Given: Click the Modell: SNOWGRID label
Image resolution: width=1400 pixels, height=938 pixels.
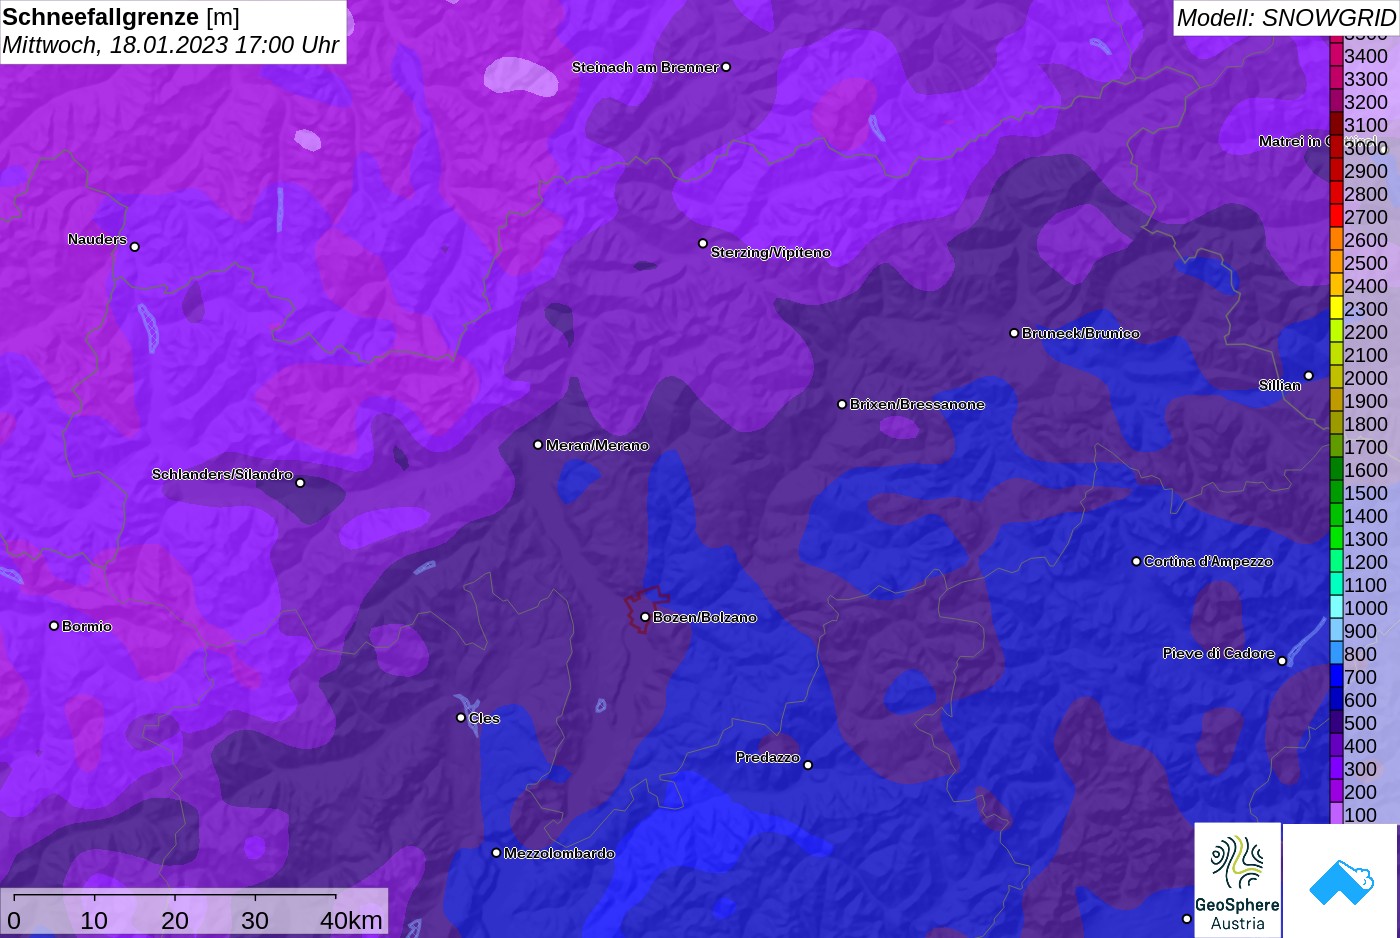Looking at the screenshot, I should pyautogui.click(x=1285, y=17).
